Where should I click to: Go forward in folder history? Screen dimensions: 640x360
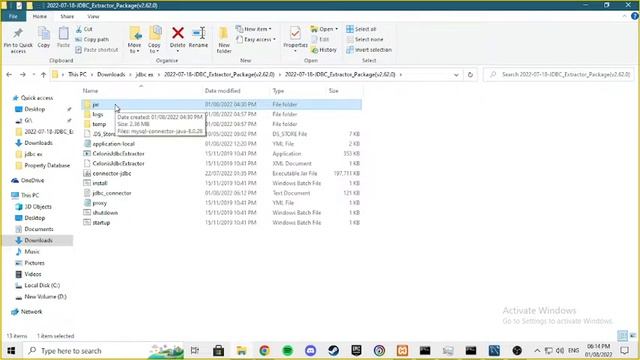pyautogui.click(x=23, y=75)
